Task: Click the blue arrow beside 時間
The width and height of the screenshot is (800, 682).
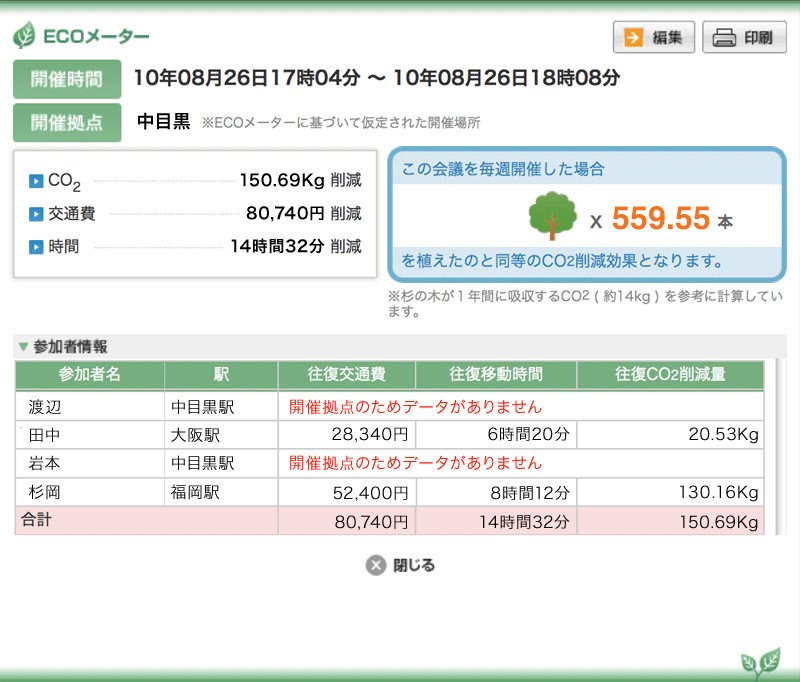Action: coord(36,247)
